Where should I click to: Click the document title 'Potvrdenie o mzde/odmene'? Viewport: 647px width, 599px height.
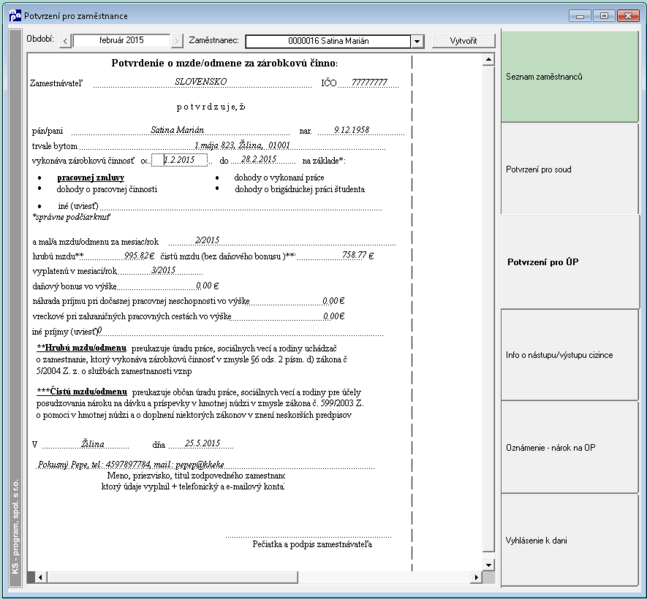point(224,63)
